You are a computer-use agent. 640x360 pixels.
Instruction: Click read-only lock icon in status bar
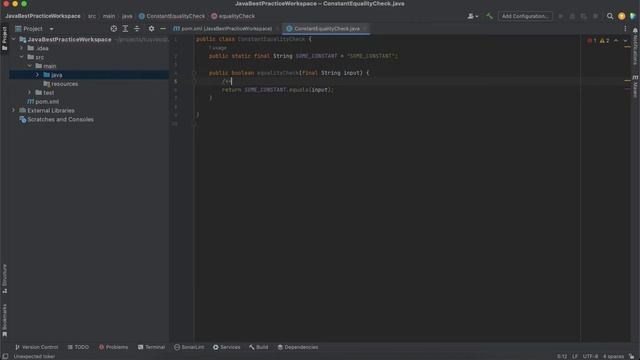pos(631,357)
